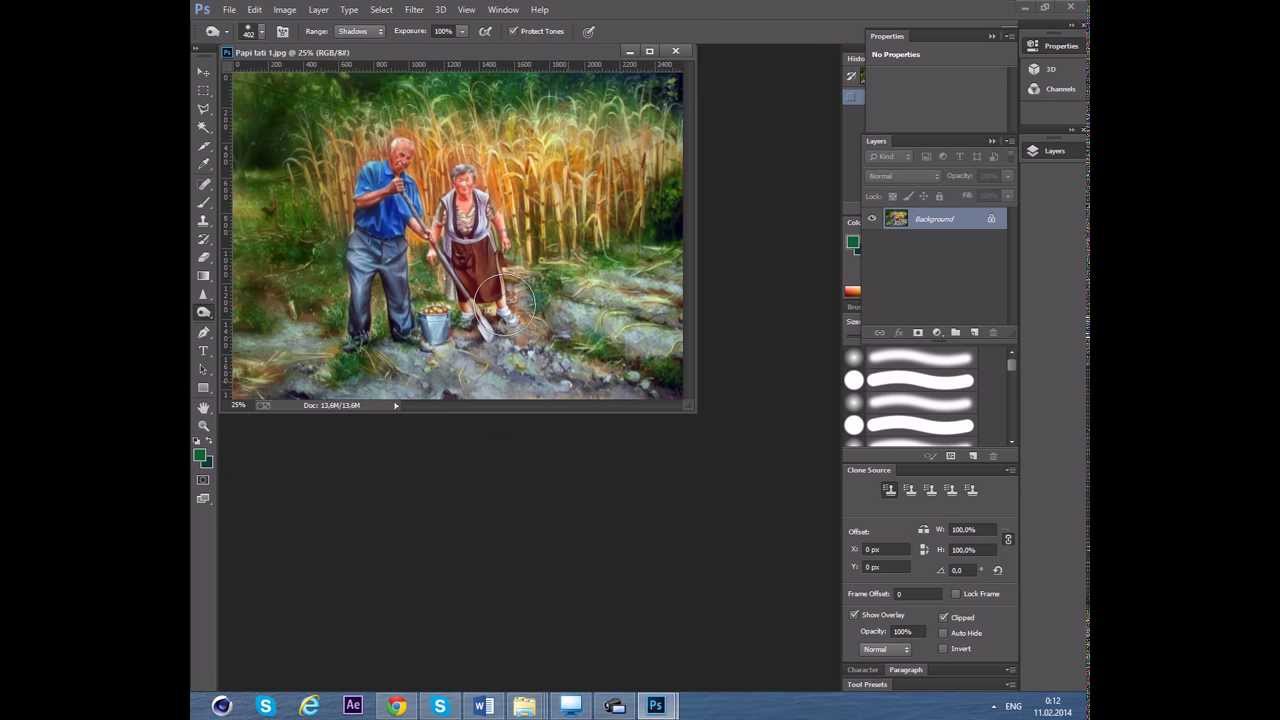Image resolution: width=1280 pixels, height=720 pixels.
Task: Select the Move tool
Action: (x=204, y=72)
